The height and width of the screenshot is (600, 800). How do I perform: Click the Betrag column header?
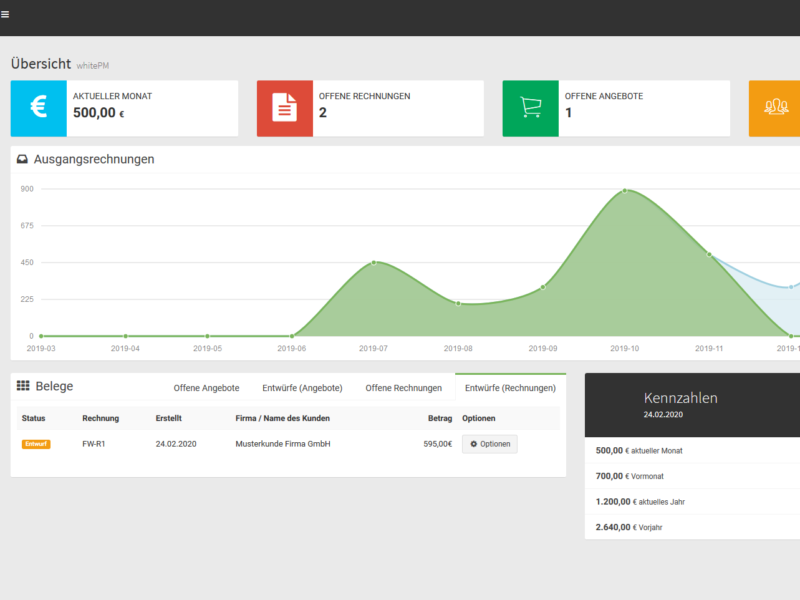tap(440, 418)
